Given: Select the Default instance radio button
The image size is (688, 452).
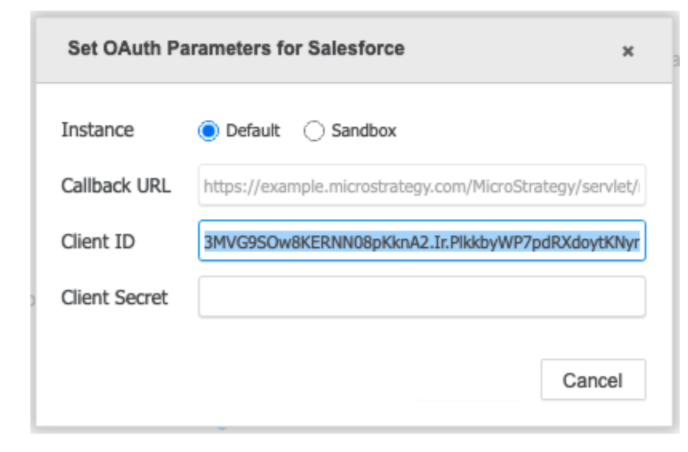Looking at the screenshot, I should pos(208,130).
